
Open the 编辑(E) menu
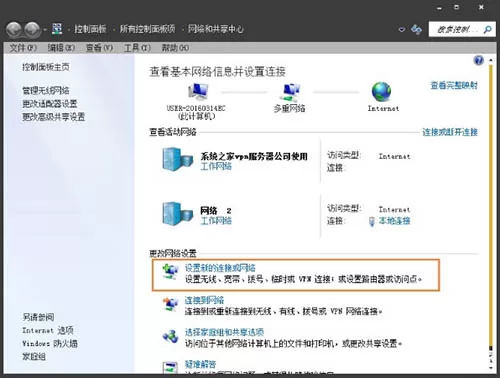pyautogui.click(x=61, y=48)
